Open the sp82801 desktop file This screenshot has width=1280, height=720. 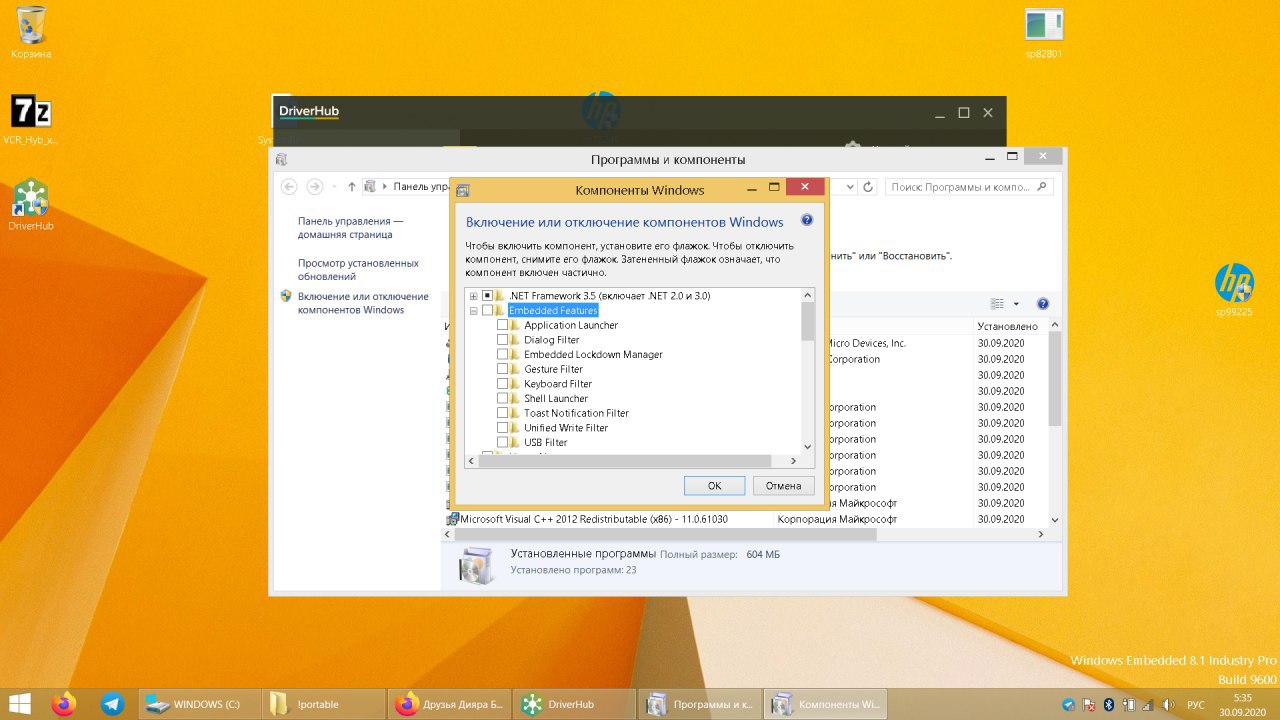point(1044,30)
